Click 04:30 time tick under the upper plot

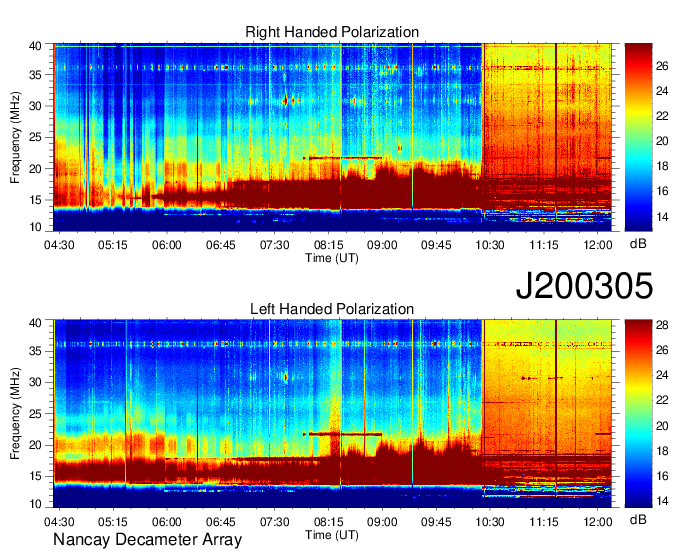(x=59, y=245)
